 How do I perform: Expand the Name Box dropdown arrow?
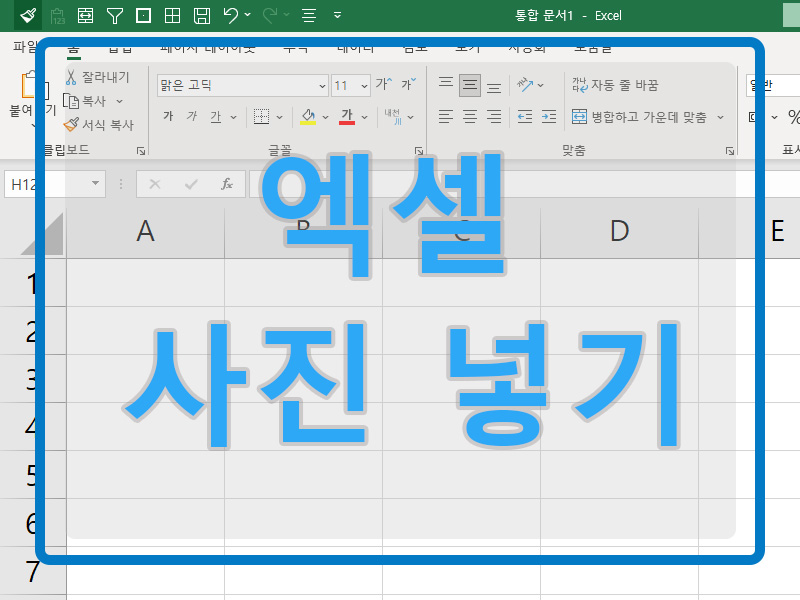coord(95,183)
